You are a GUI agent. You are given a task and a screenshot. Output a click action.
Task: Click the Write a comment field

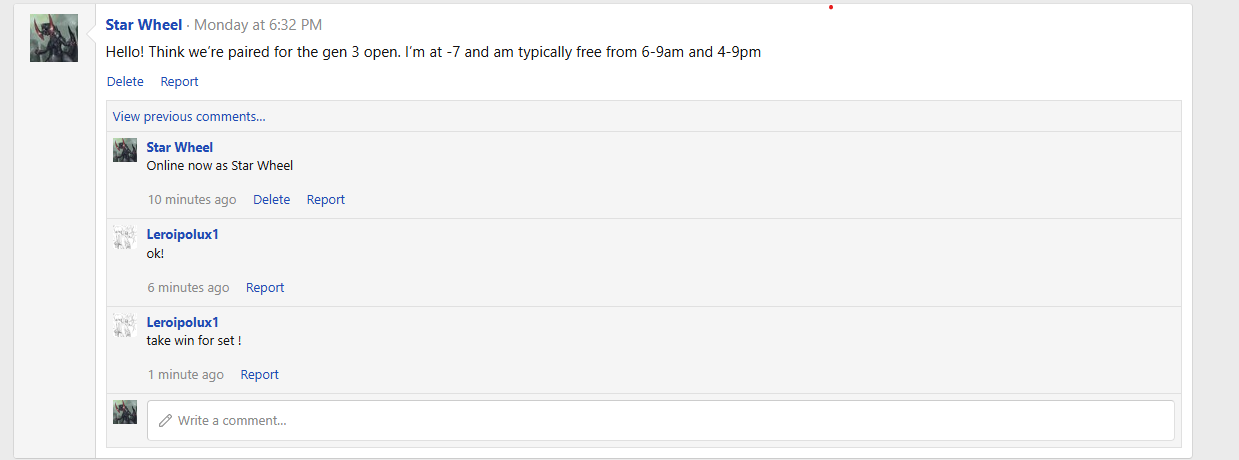661,421
